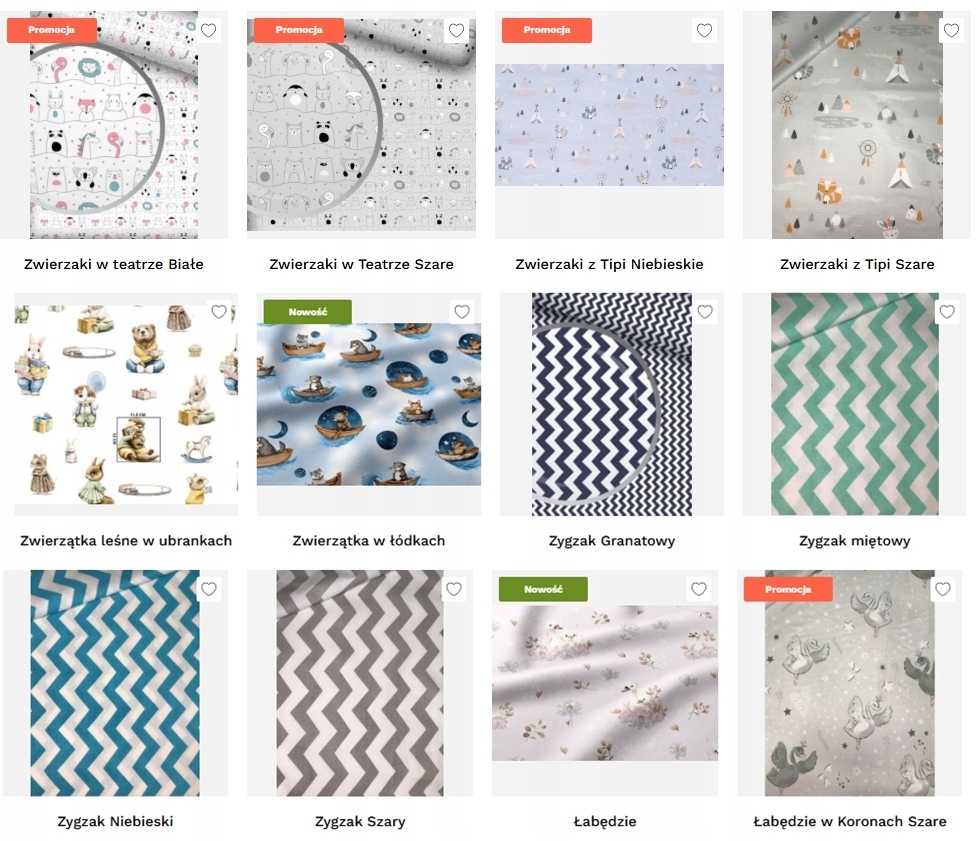Favorite the Zwierzaki w teatrze Białe fabric

pos(209,30)
